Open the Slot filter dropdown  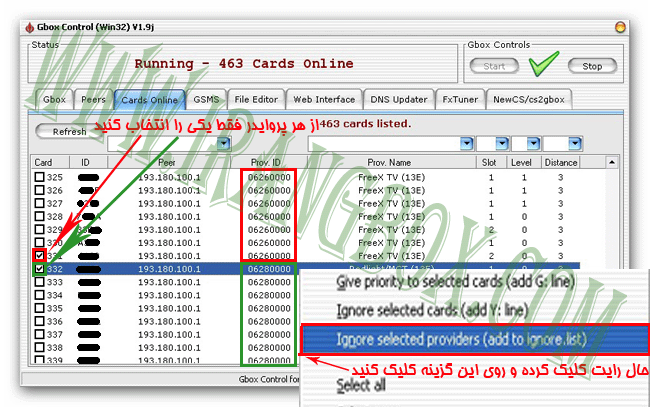tap(502, 143)
